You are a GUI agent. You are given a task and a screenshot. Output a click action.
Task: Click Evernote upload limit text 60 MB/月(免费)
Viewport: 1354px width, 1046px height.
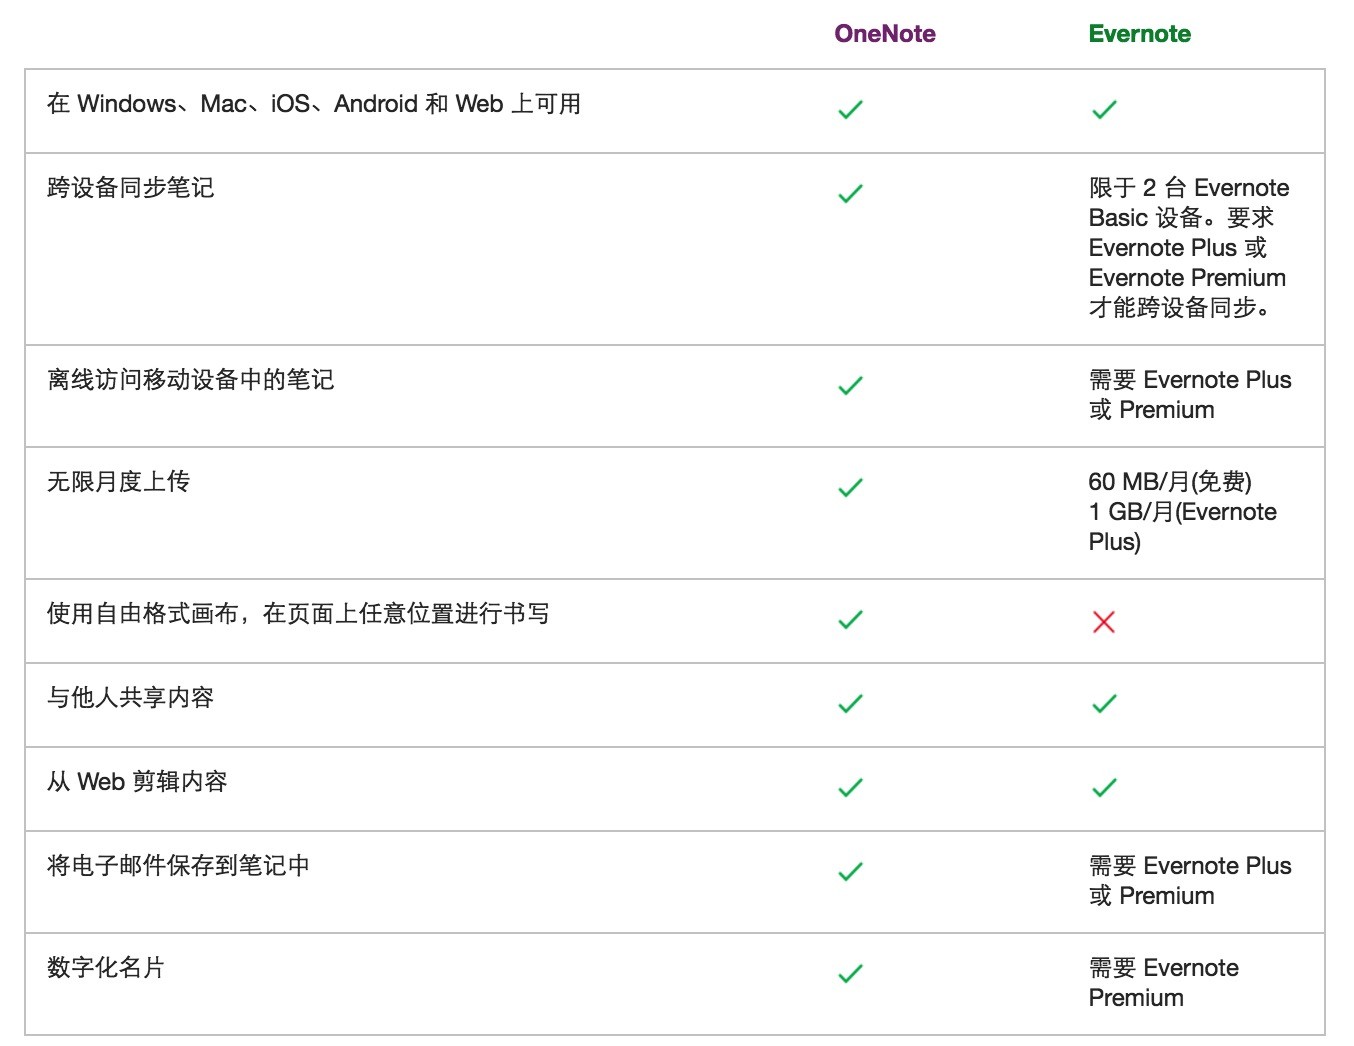(1170, 482)
